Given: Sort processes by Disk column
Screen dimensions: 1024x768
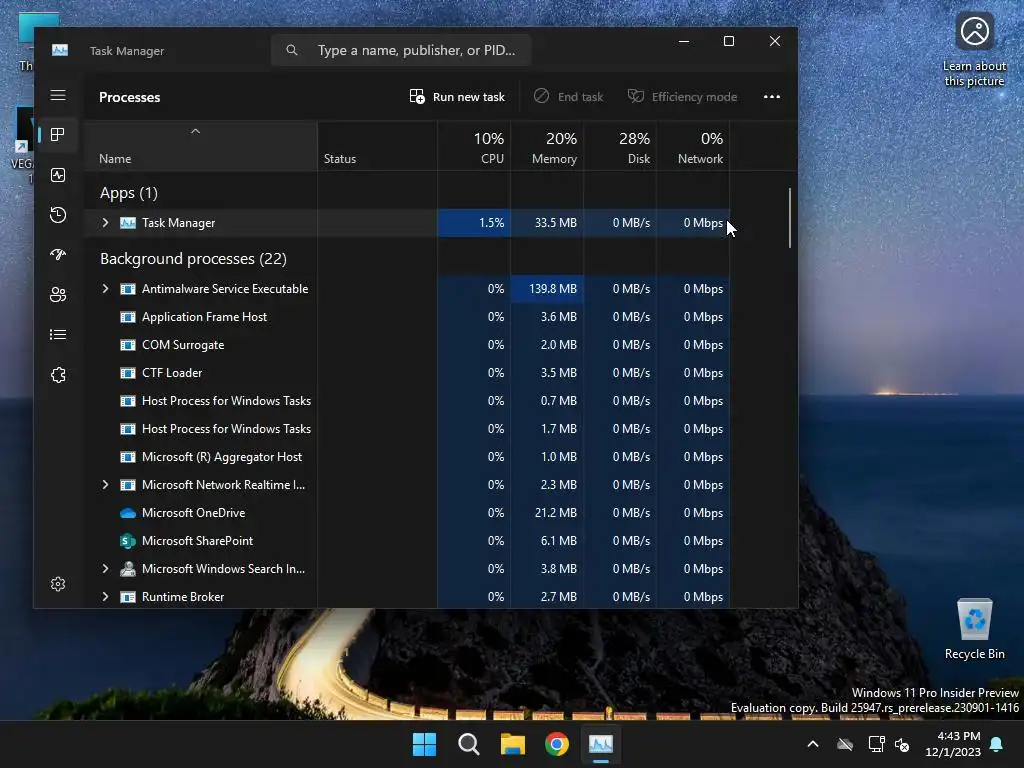Looking at the screenshot, I should point(620,147).
